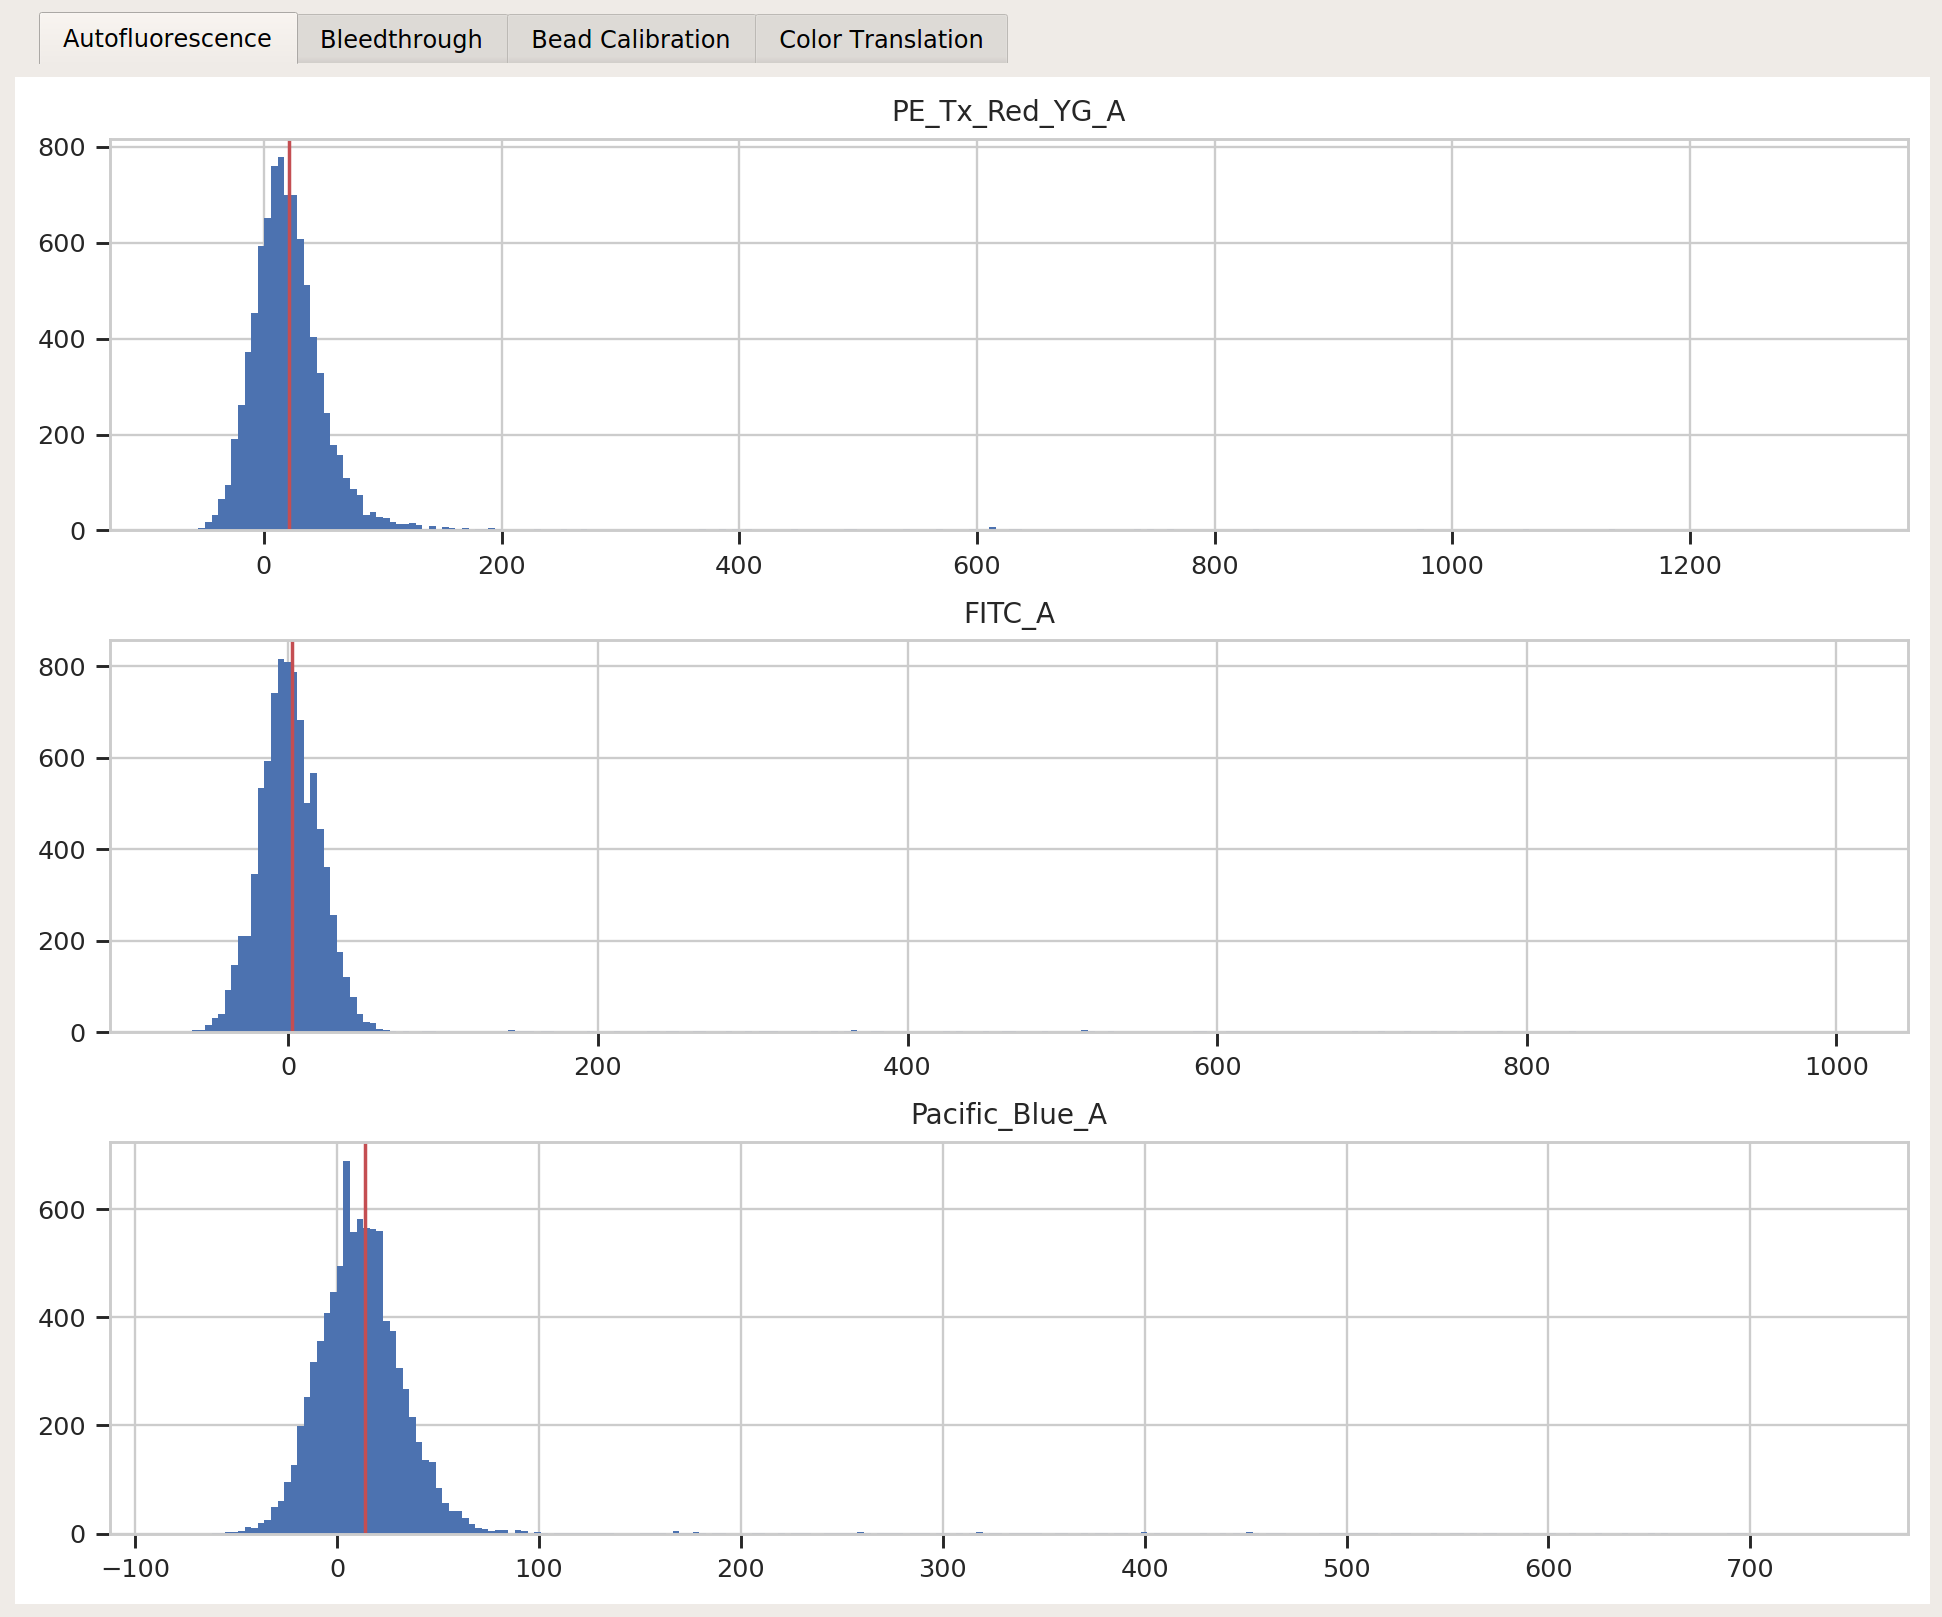Click the 400 x-axis label in FITC_A plot
The image size is (1942, 1617).
coord(907,1067)
